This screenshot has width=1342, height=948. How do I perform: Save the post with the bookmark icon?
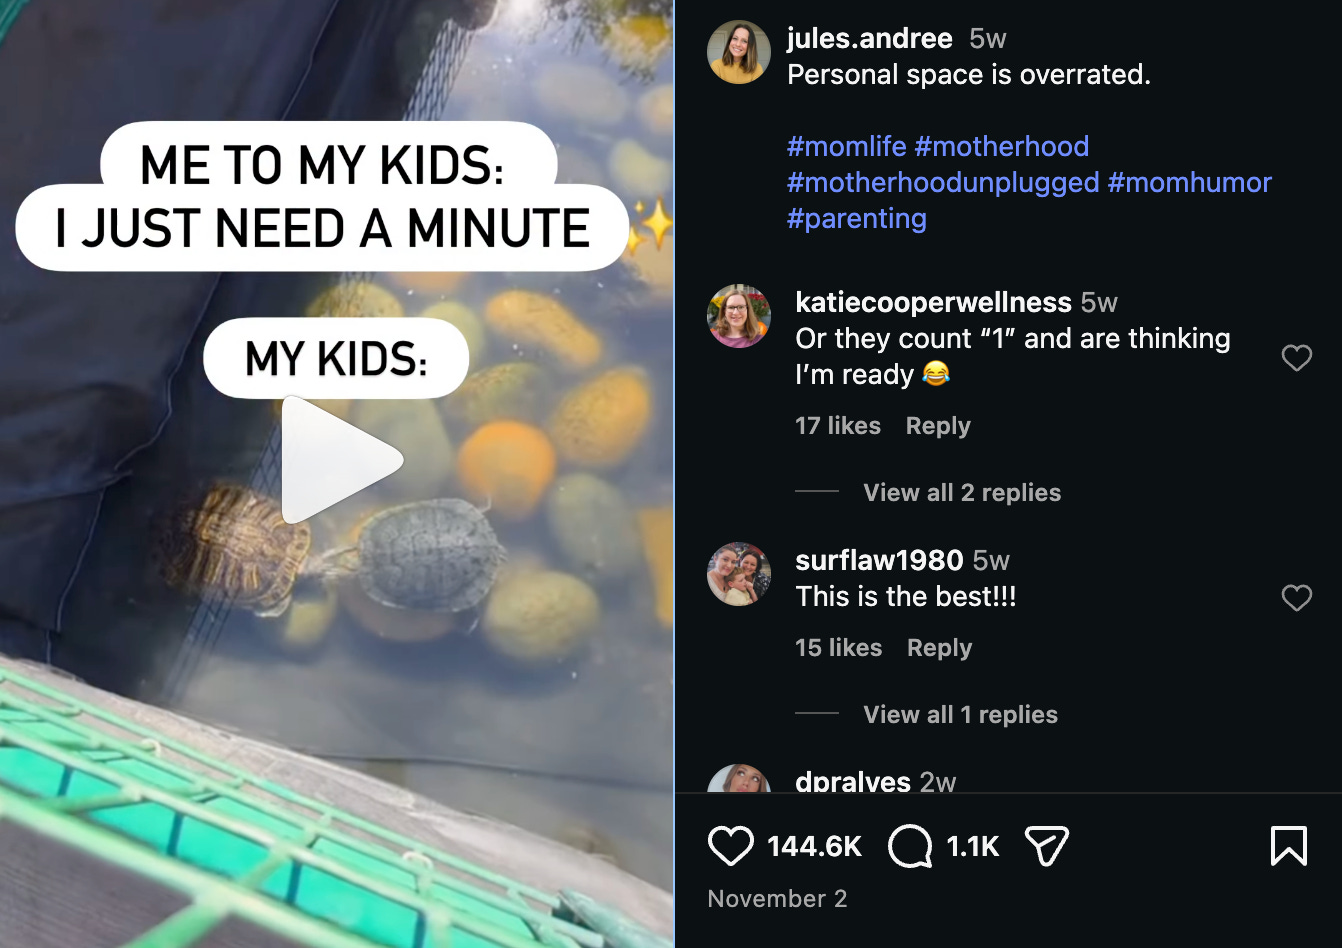click(x=1289, y=846)
